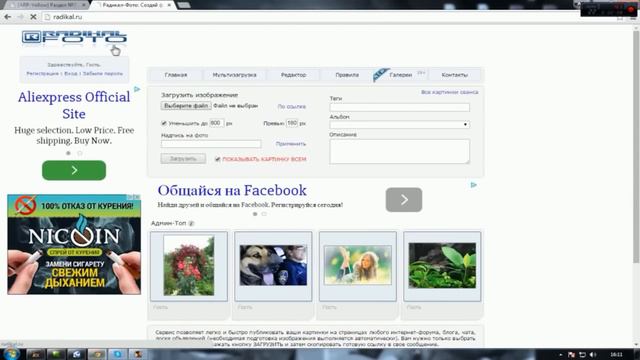Select first carousel dot in Aliexpress ad
Screen dimensions: 640x360
(x=68, y=153)
